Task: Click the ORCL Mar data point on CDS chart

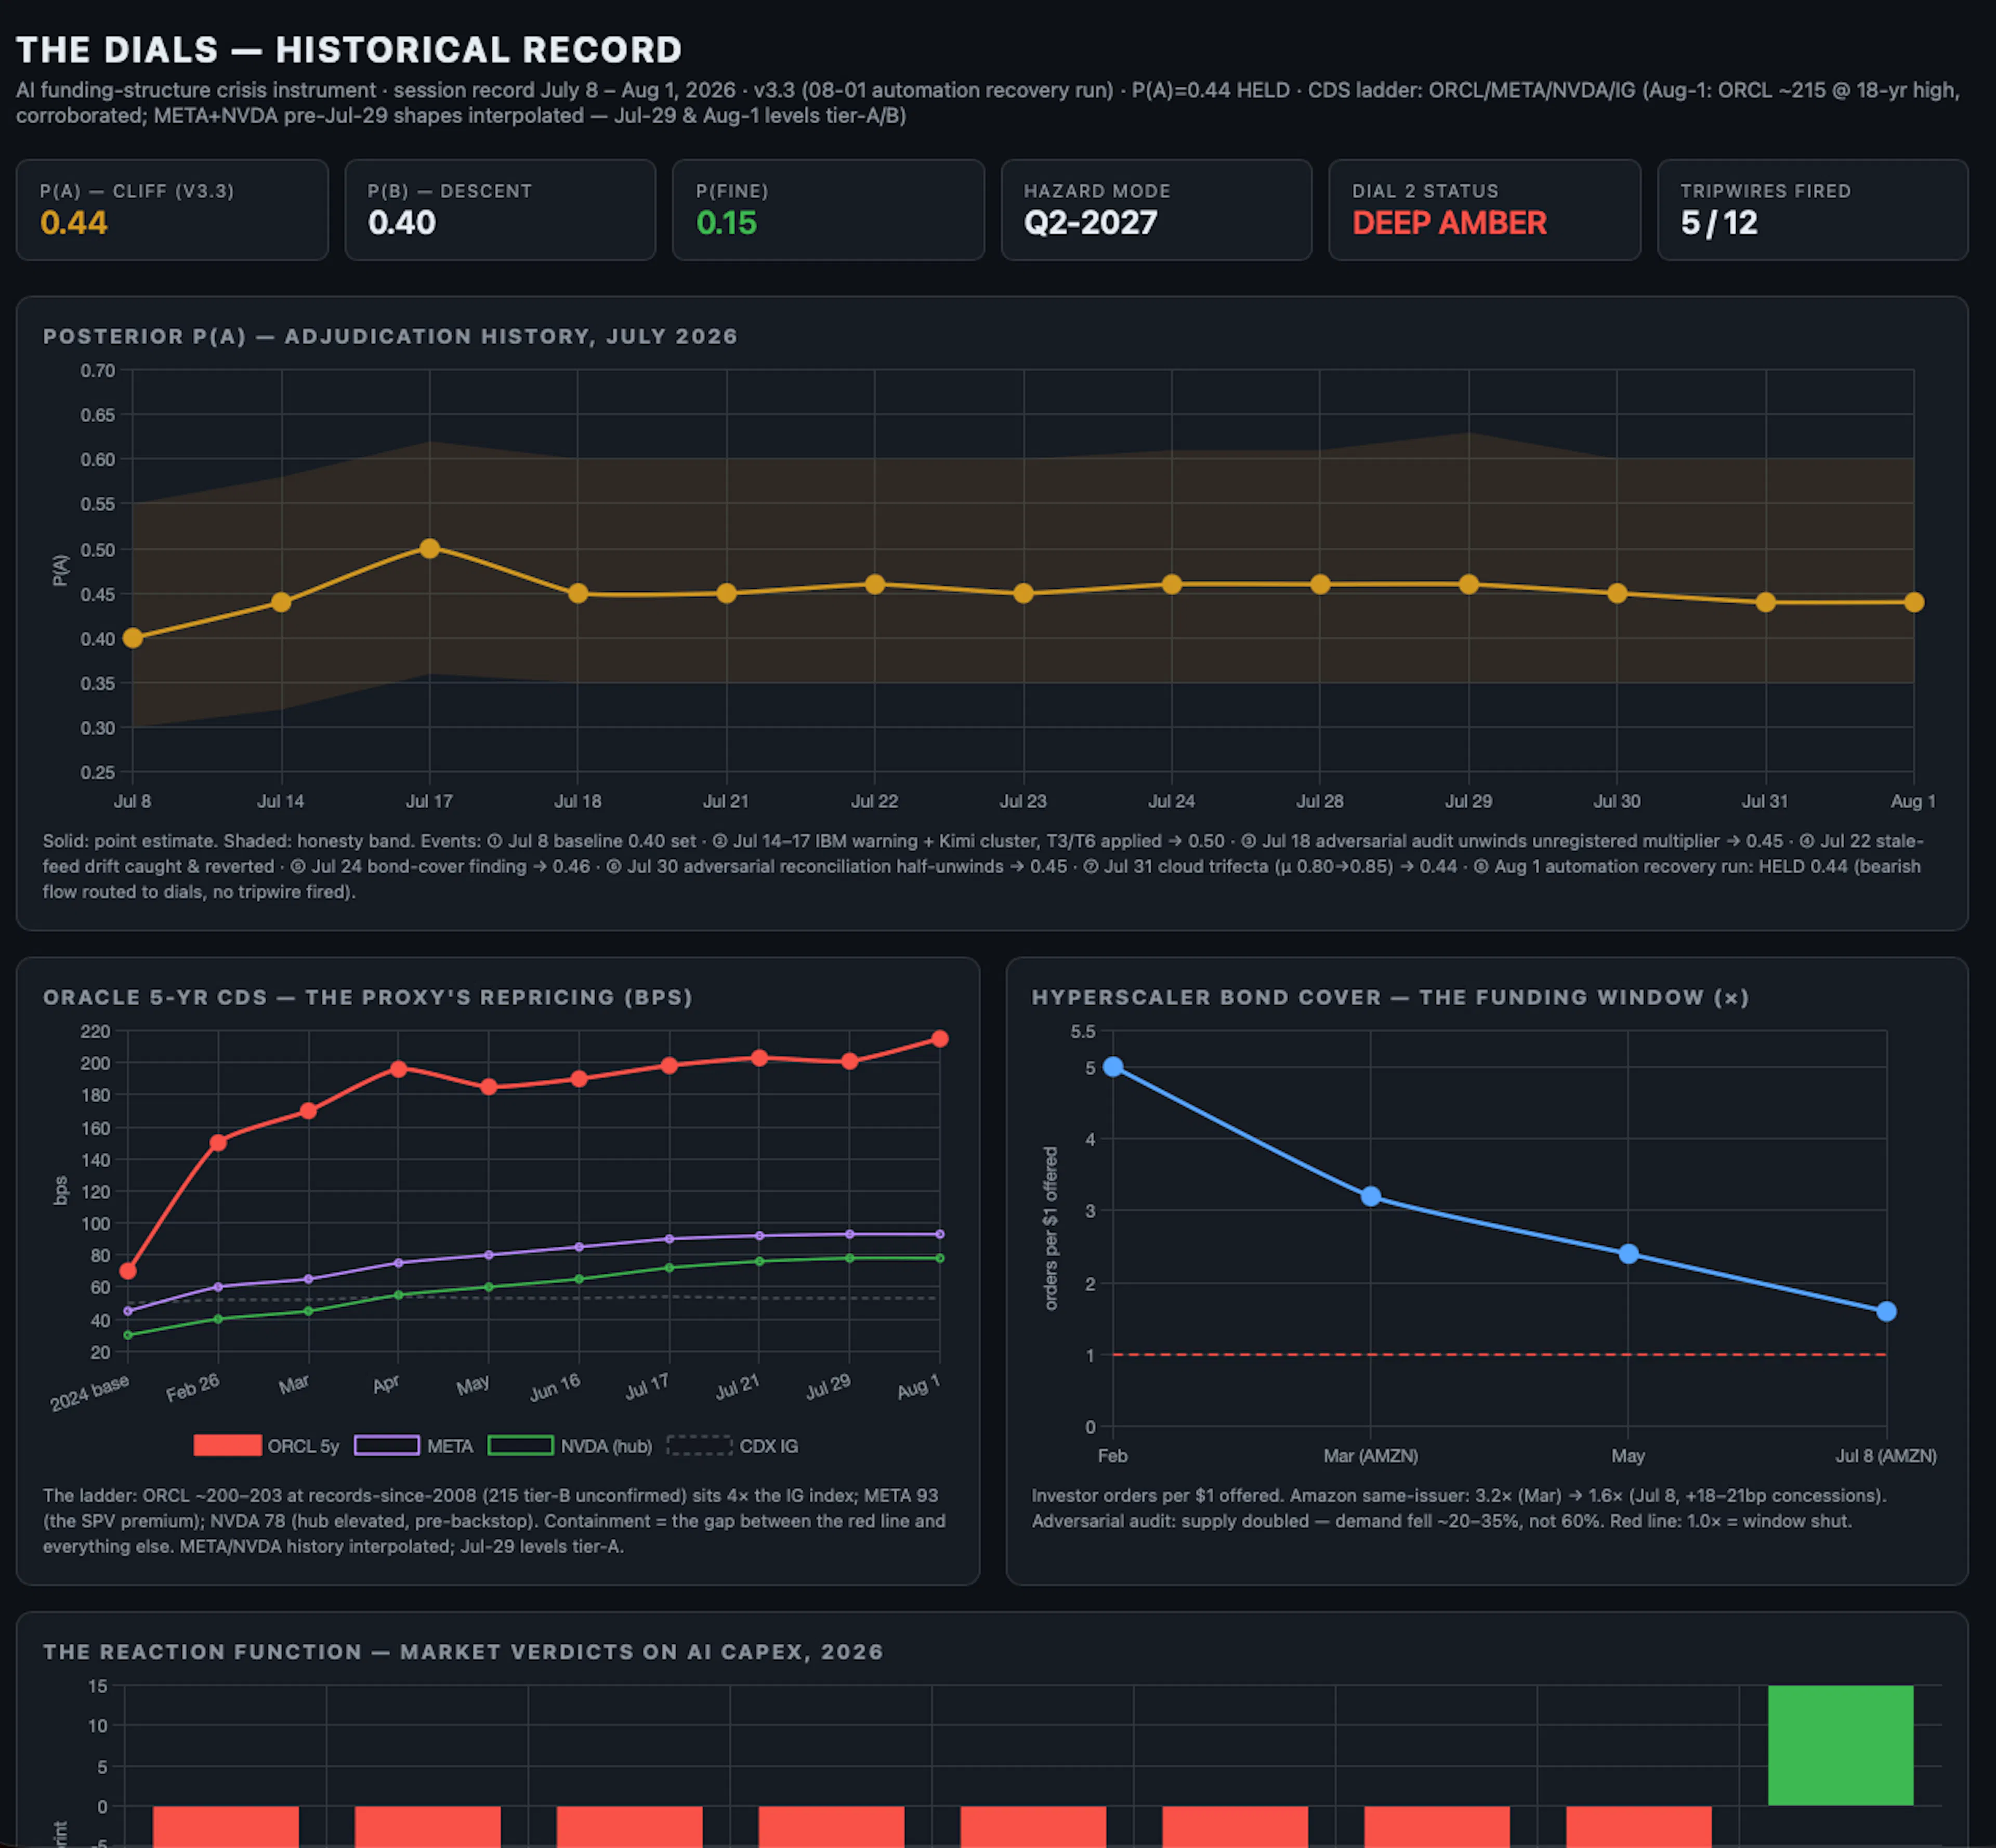Action: 309,1111
